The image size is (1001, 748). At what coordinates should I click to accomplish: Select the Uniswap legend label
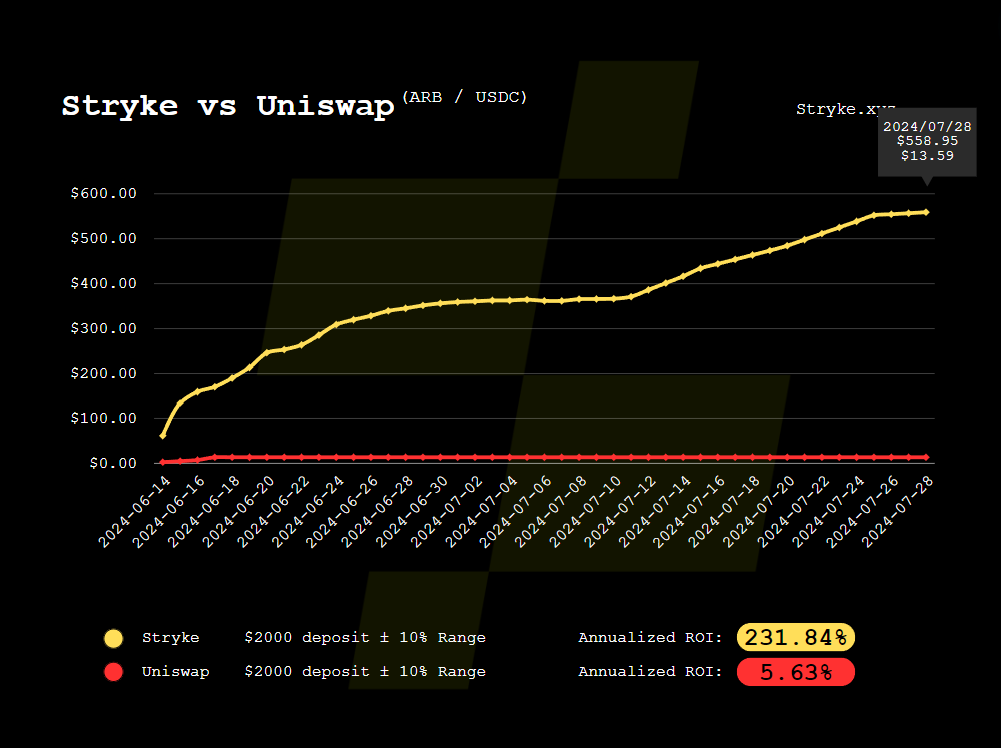tap(176, 671)
